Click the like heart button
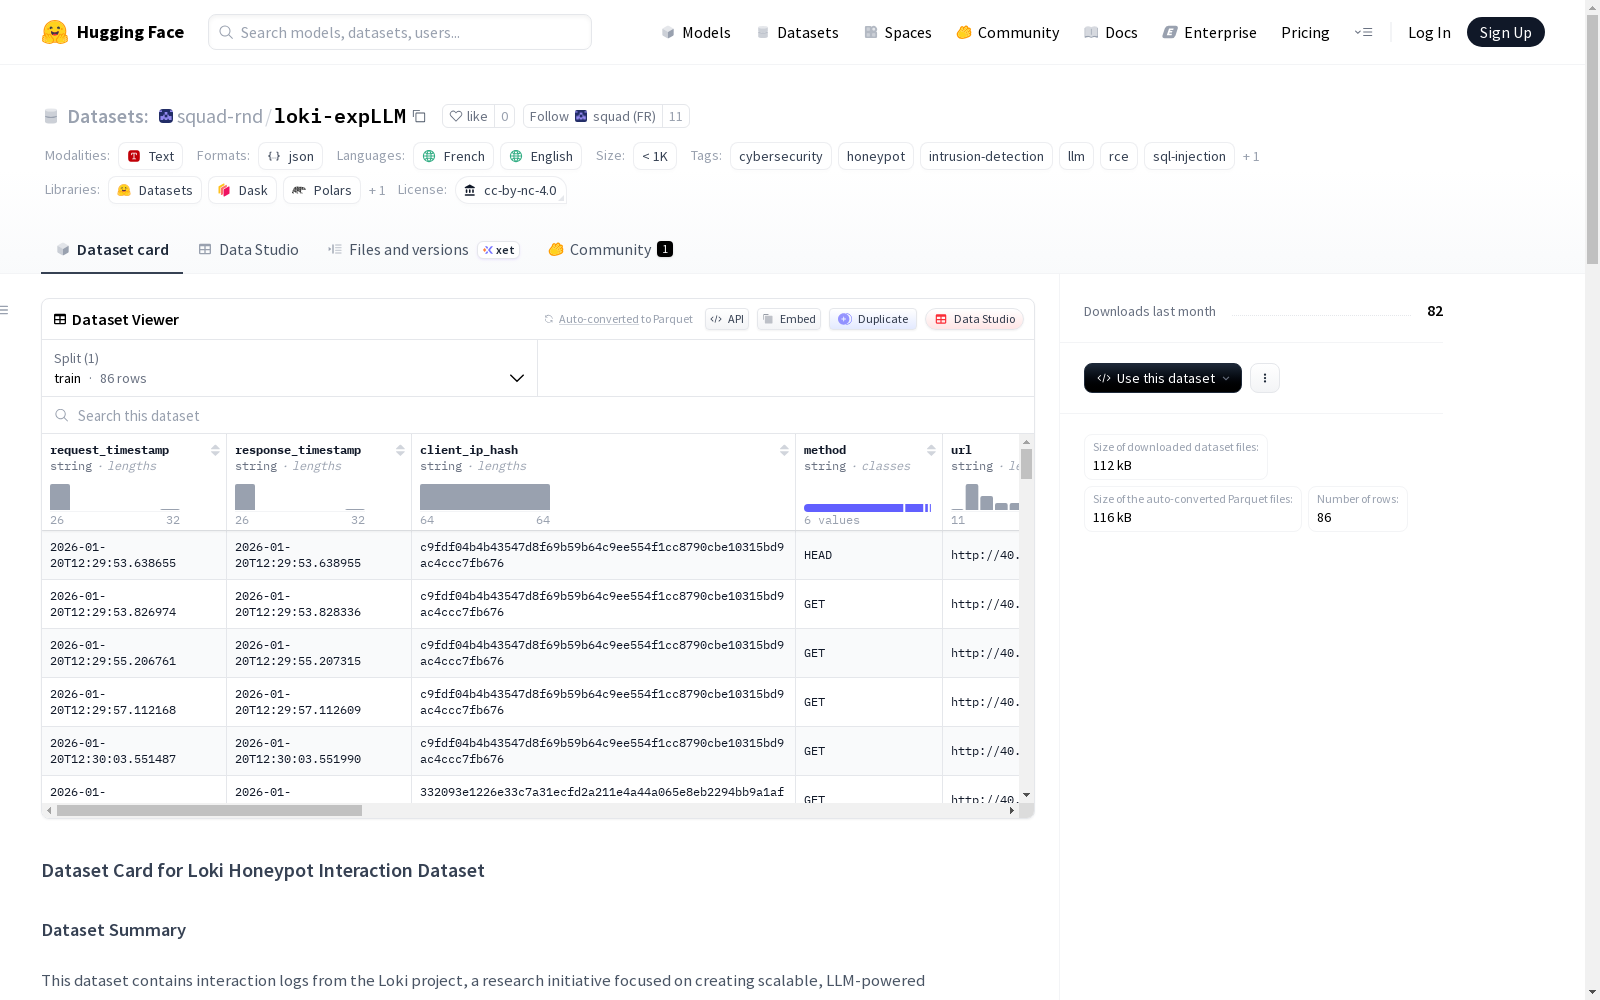Viewport: 1600px width, 1000px height. [x=468, y=117]
